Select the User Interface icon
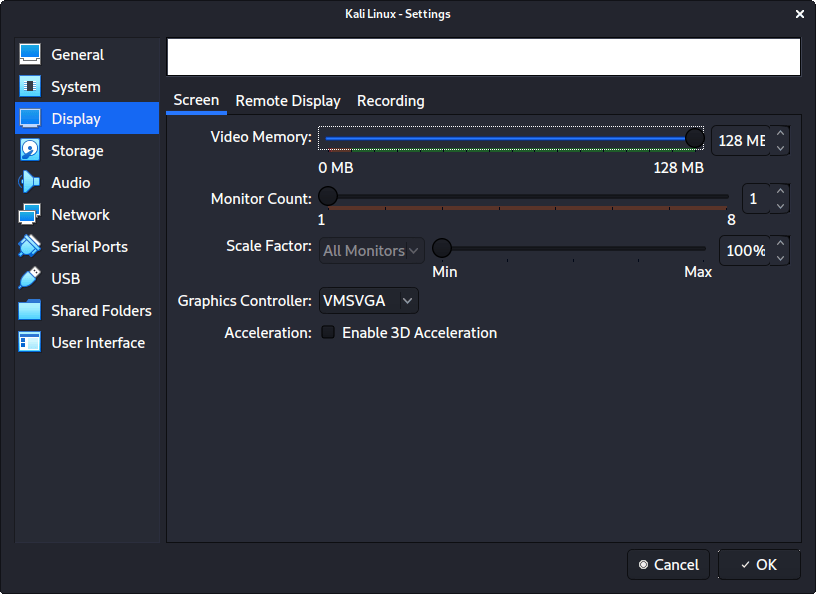 pos(30,343)
